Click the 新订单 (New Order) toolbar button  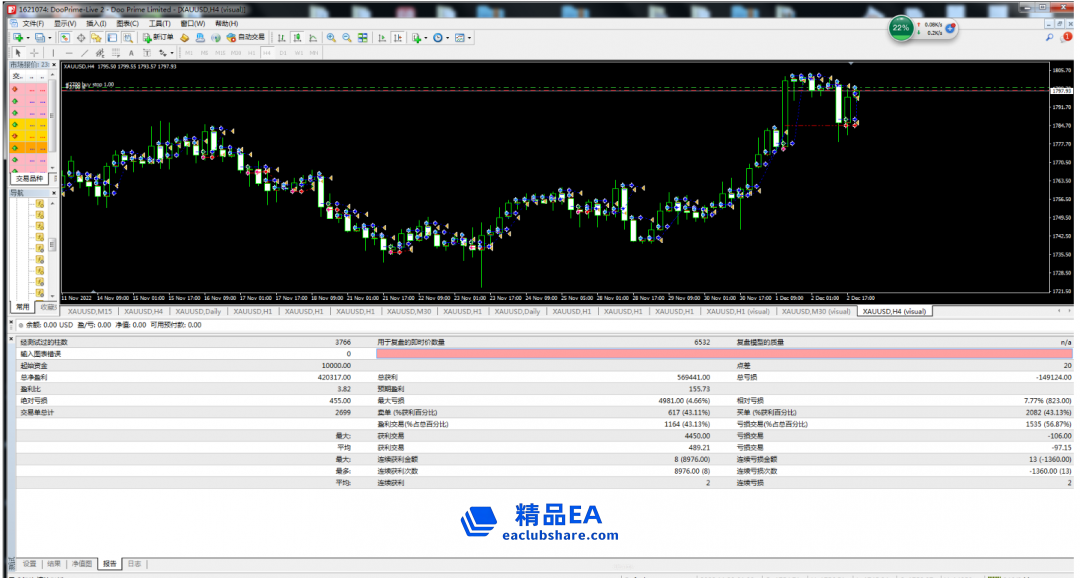[x=158, y=38]
